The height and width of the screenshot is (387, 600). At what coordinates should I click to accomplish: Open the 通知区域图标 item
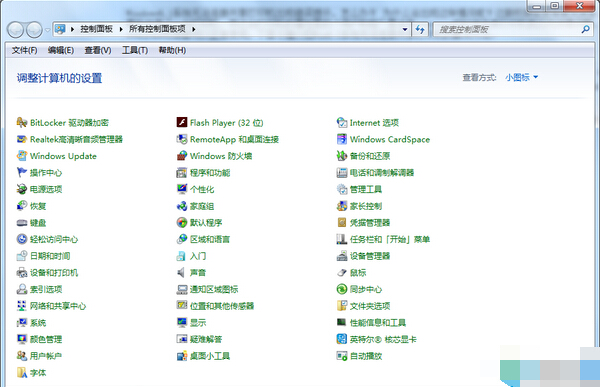pyautogui.click(x=207, y=289)
